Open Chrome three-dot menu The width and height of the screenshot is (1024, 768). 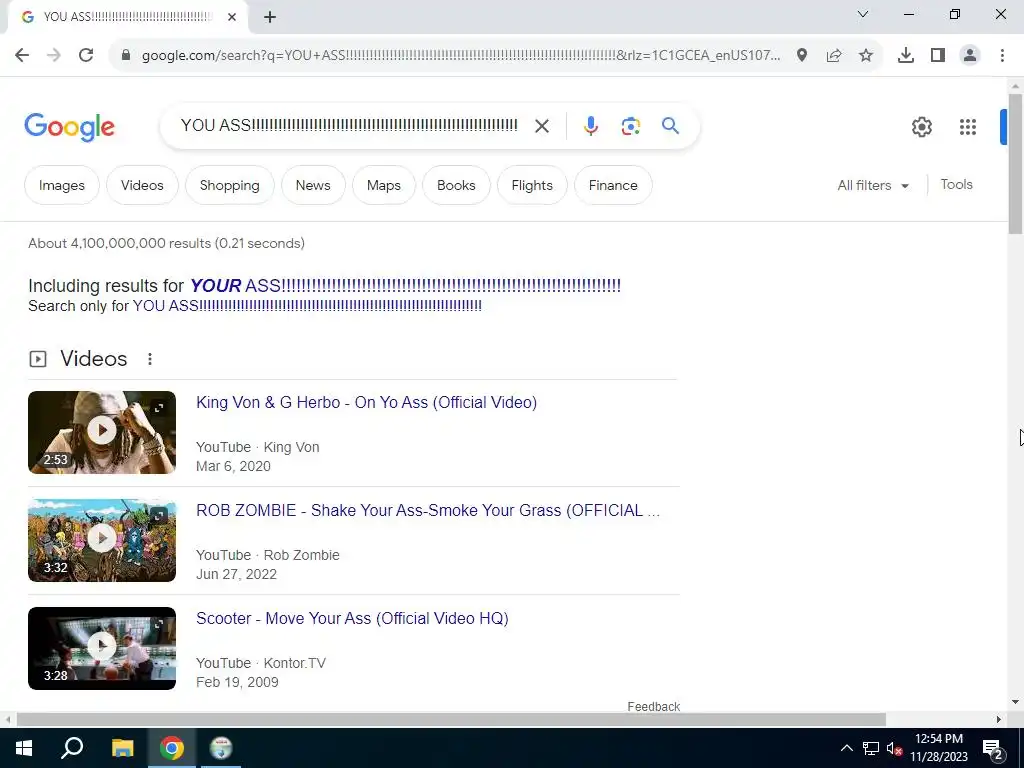[x=1002, y=56]
